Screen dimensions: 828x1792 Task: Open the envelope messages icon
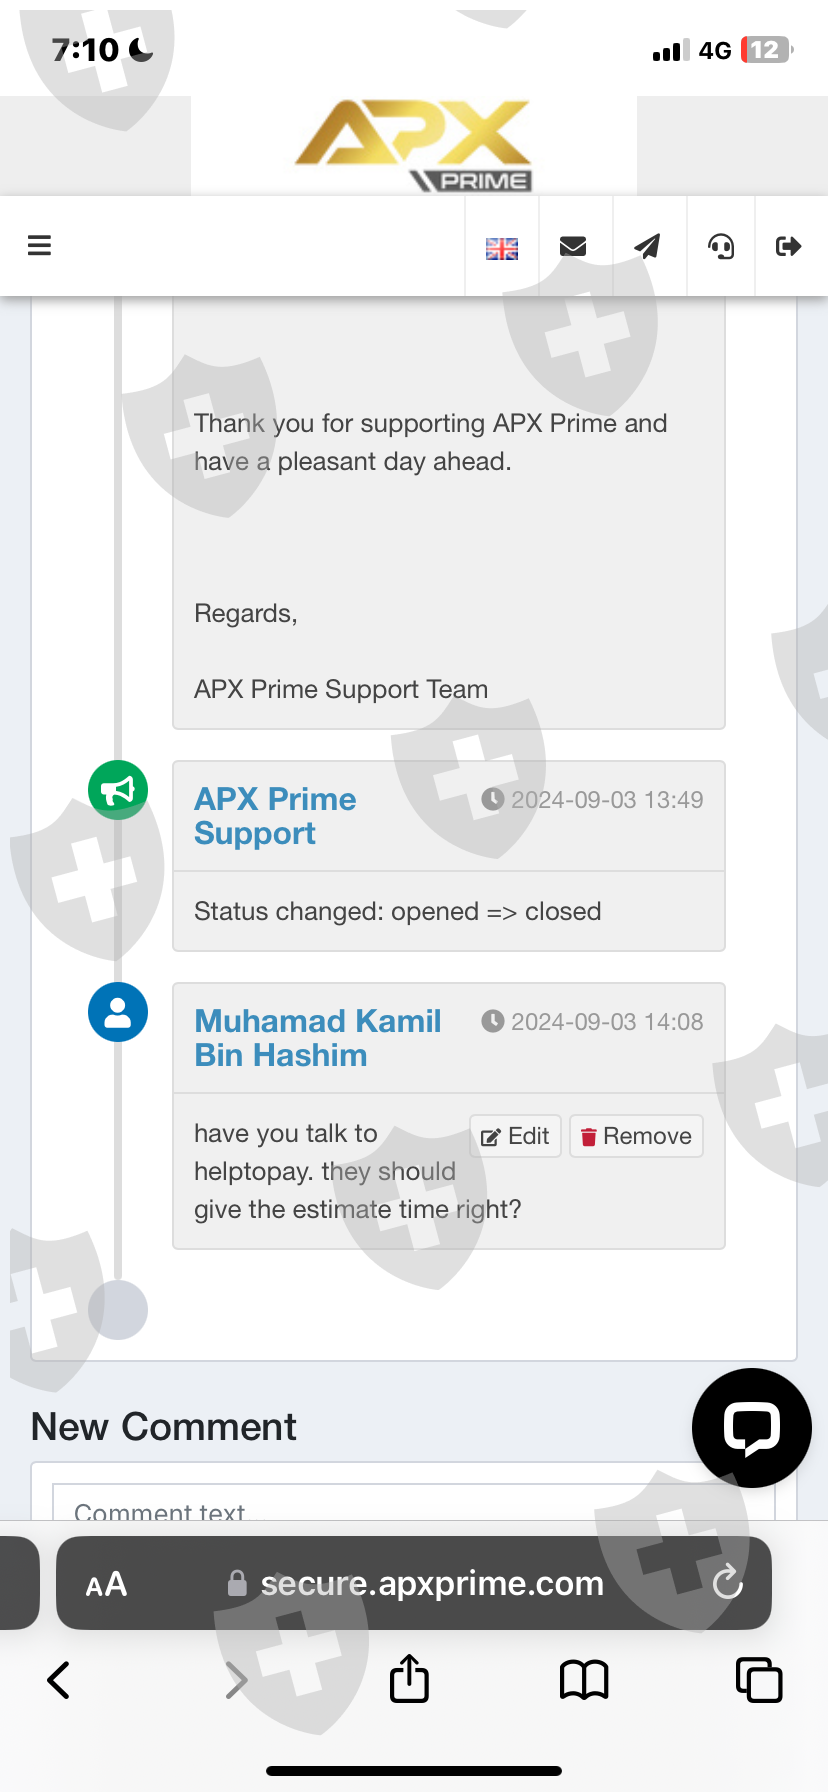[573, 246]
